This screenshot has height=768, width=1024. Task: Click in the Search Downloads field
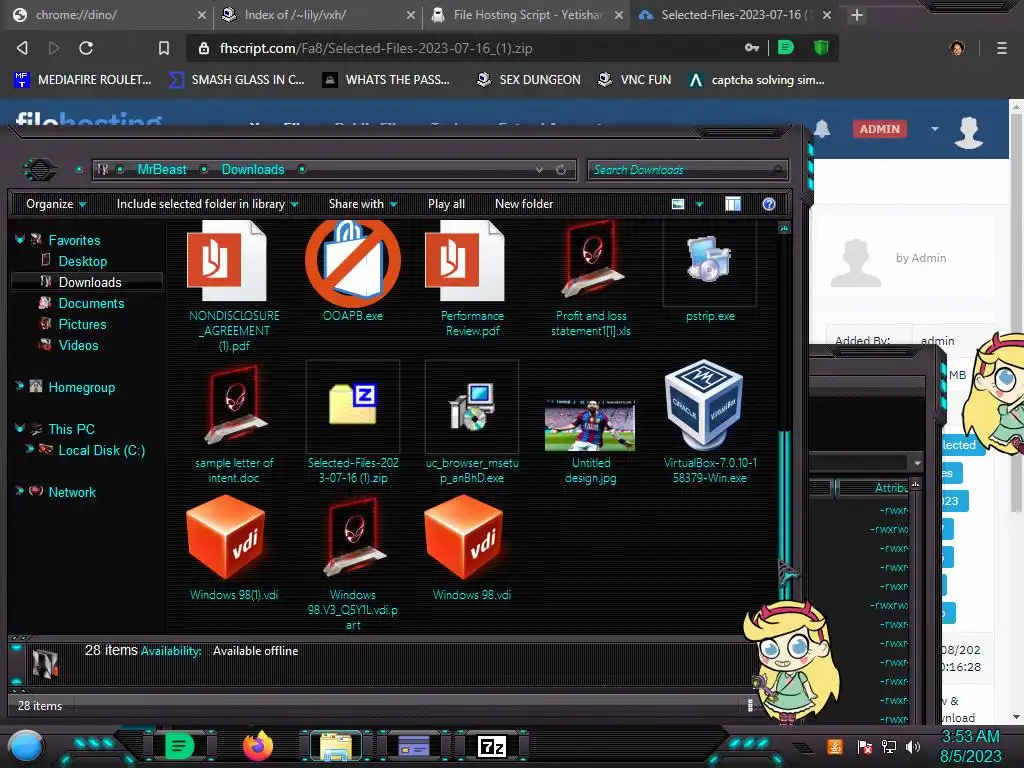[687, 170]
